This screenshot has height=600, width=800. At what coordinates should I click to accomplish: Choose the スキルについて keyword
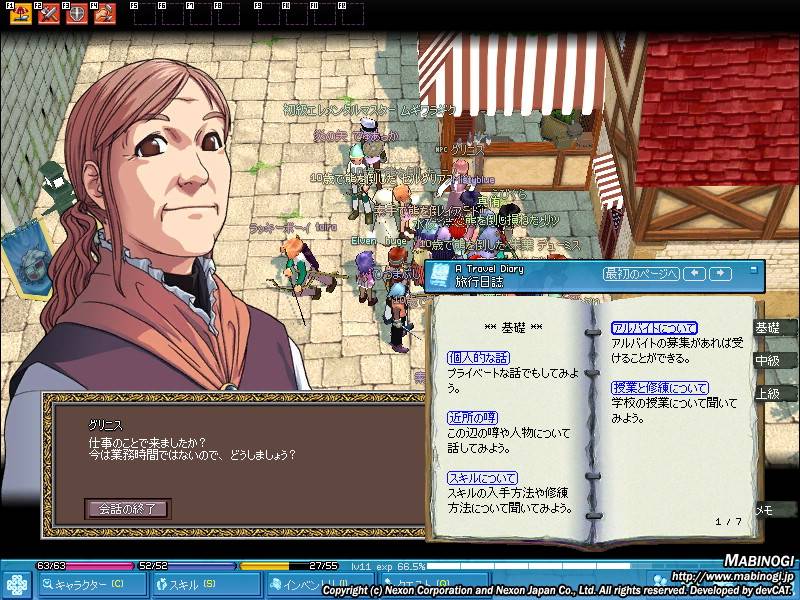coord(482,478)
